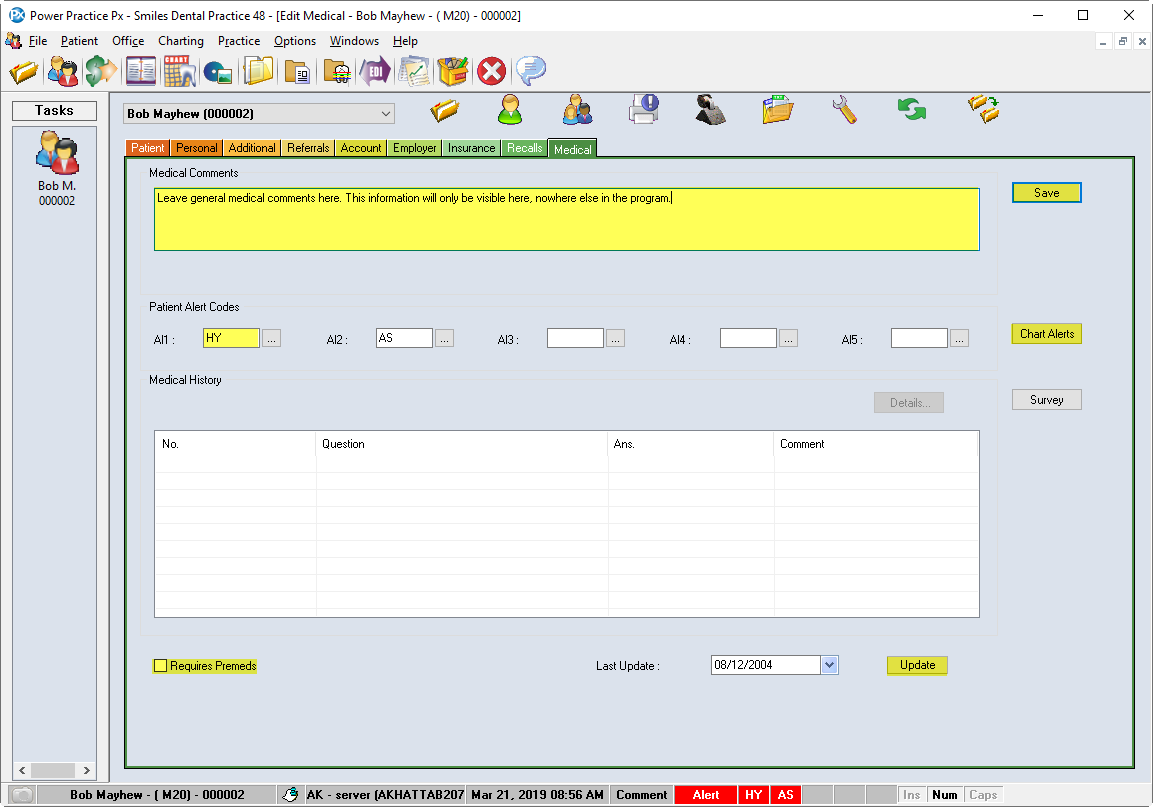
Task: Switch to the Insurance tab
Action: point(471,148)
